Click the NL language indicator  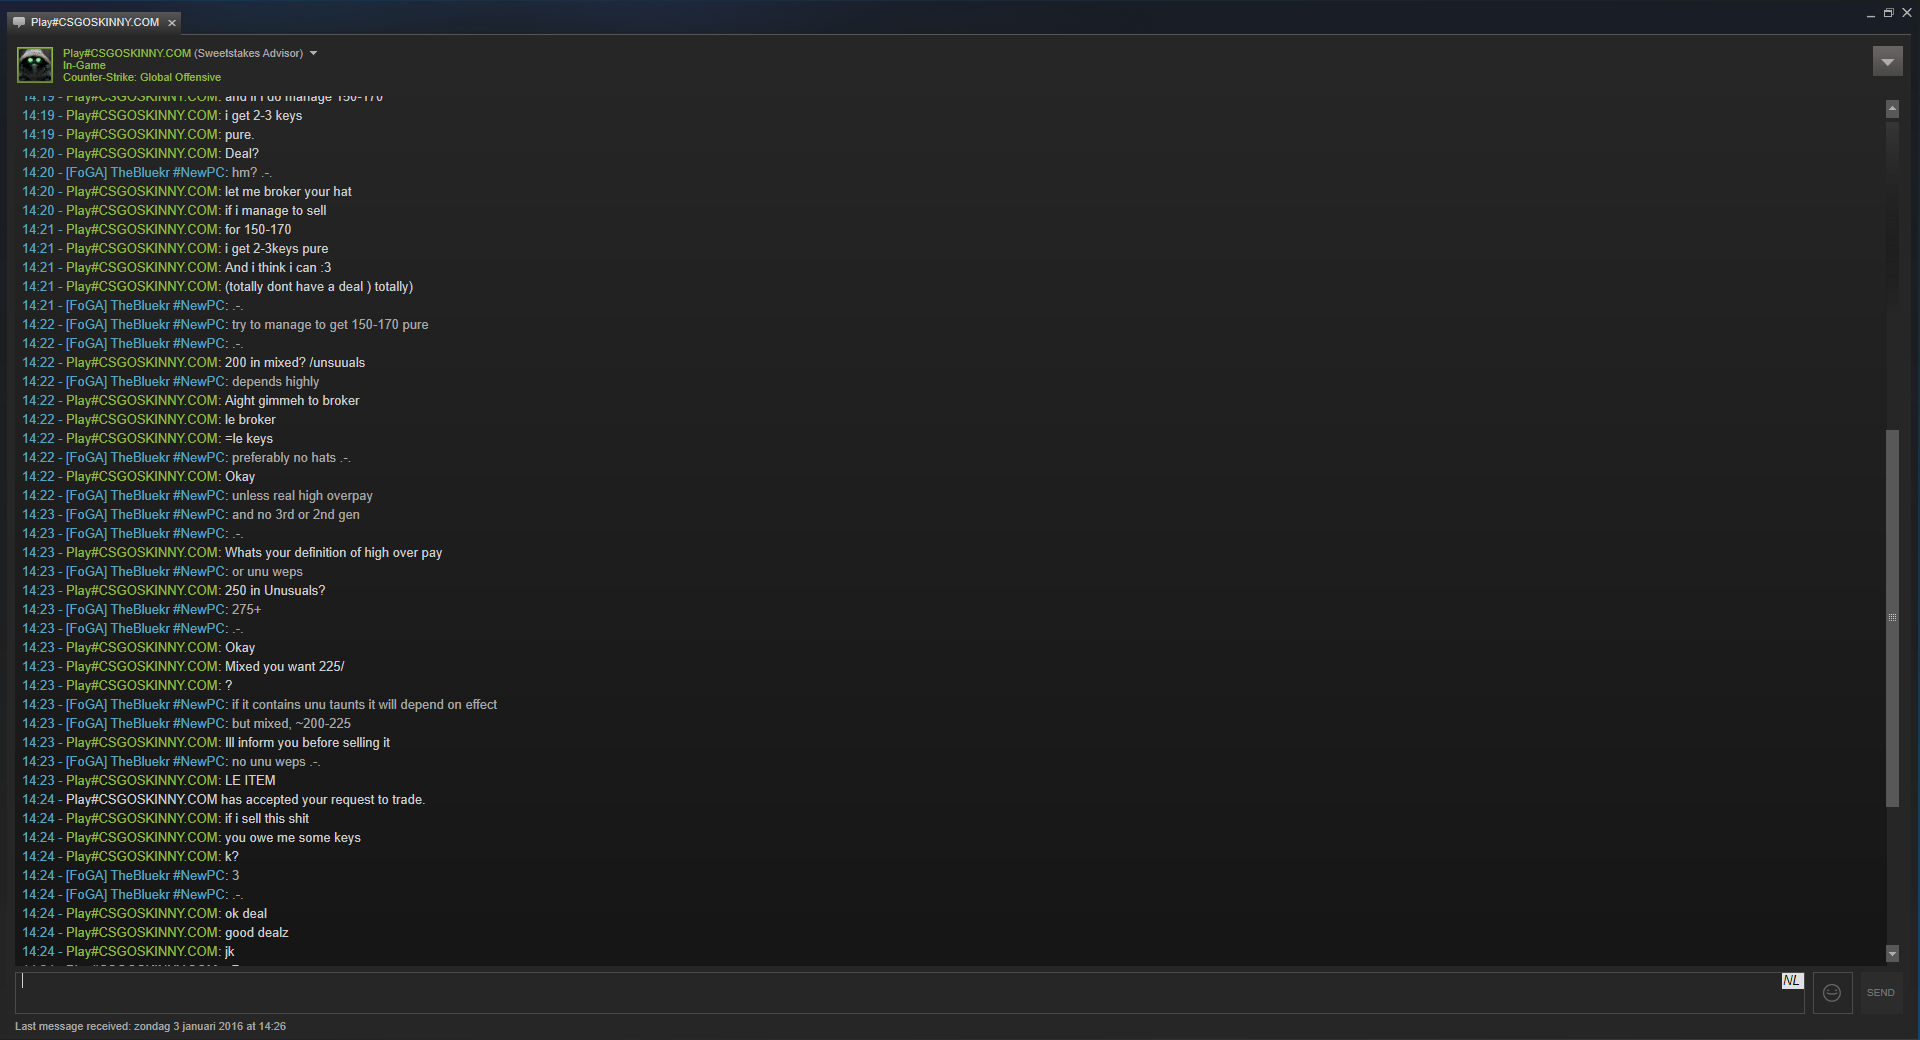point(1792,981)
